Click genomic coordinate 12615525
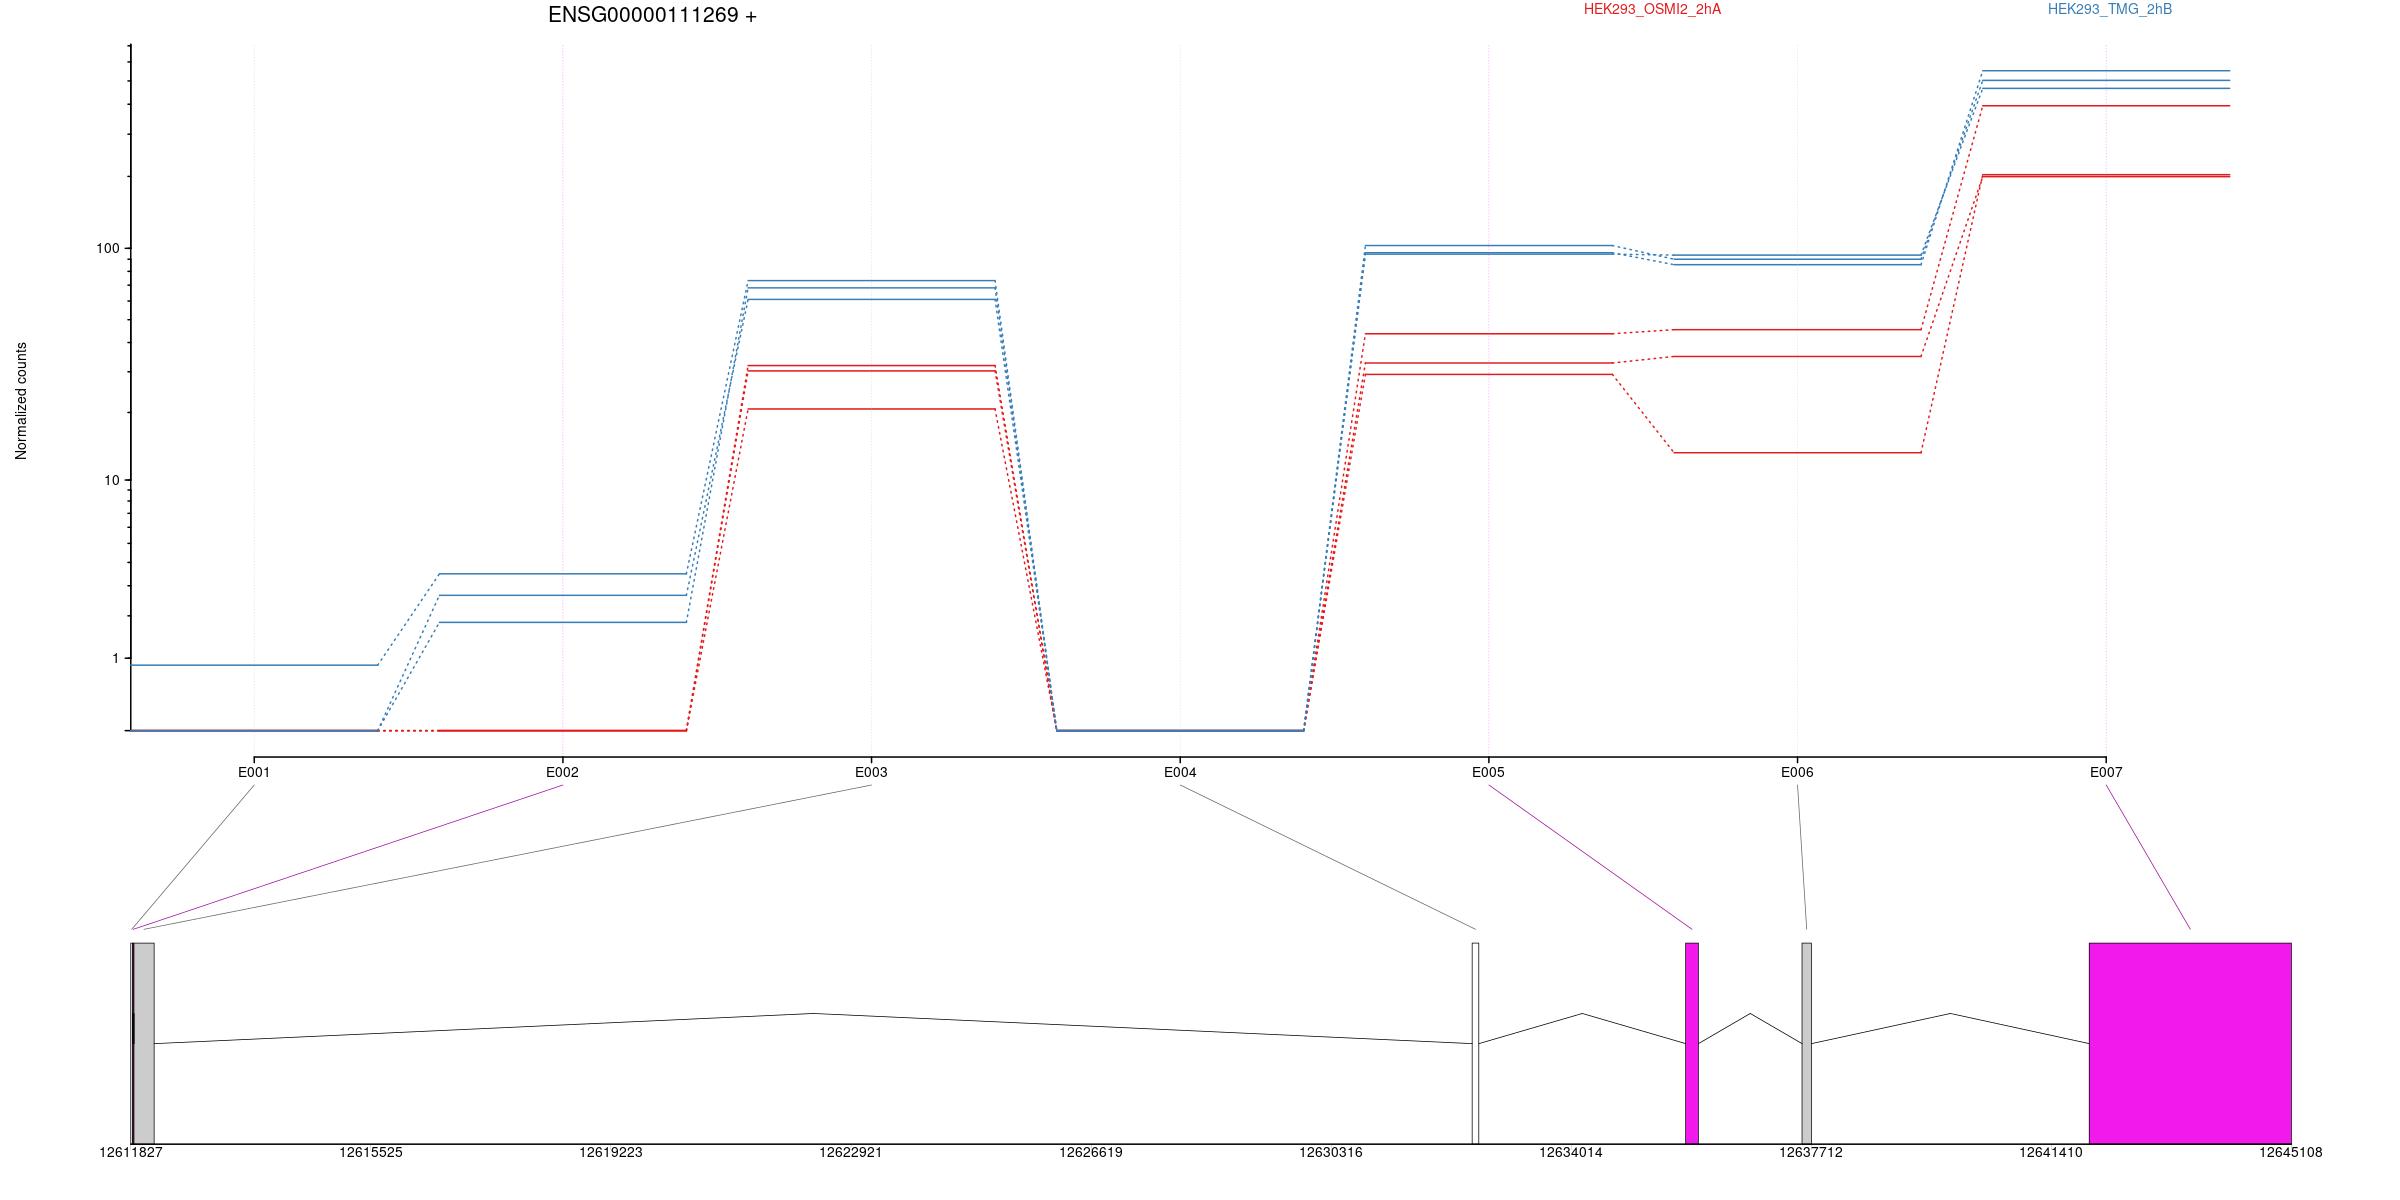The image size is (2400, 1200). coord(371,1152)
